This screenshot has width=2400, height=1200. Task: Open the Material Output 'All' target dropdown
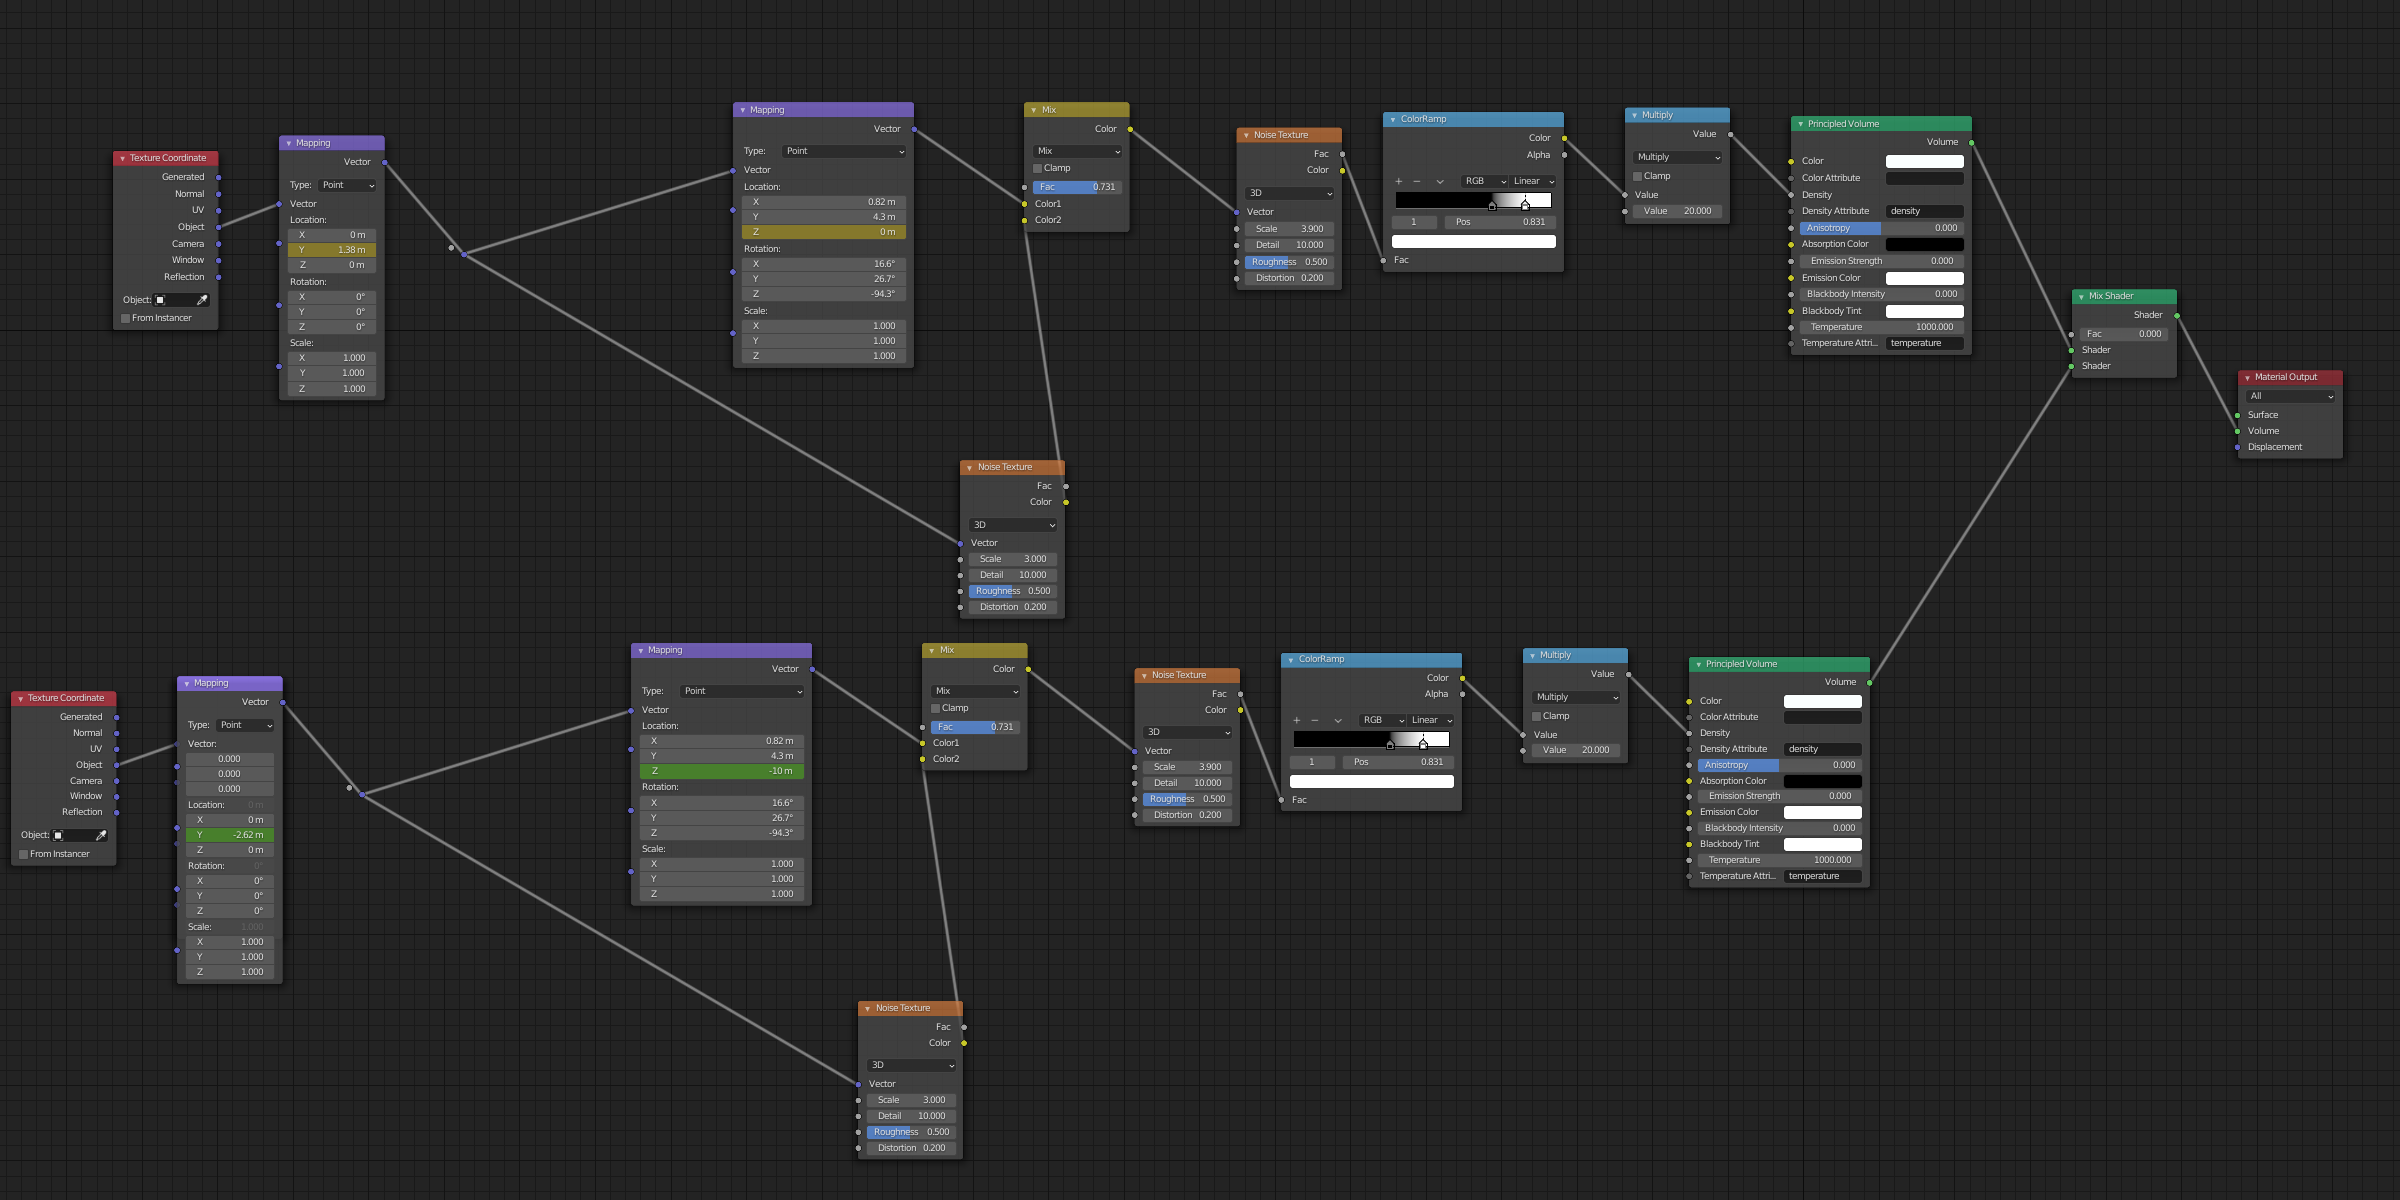coord(2290,397)
